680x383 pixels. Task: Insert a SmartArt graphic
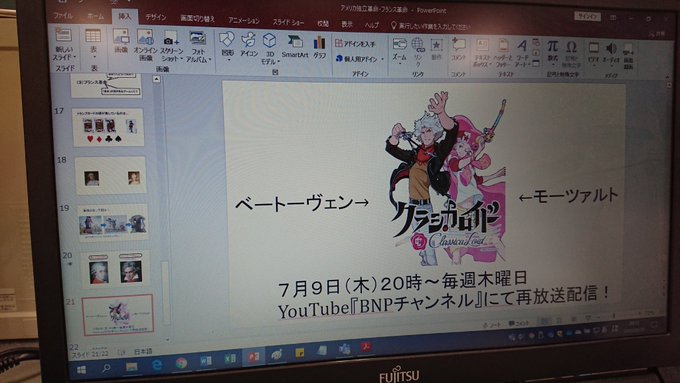coord(294,46)
